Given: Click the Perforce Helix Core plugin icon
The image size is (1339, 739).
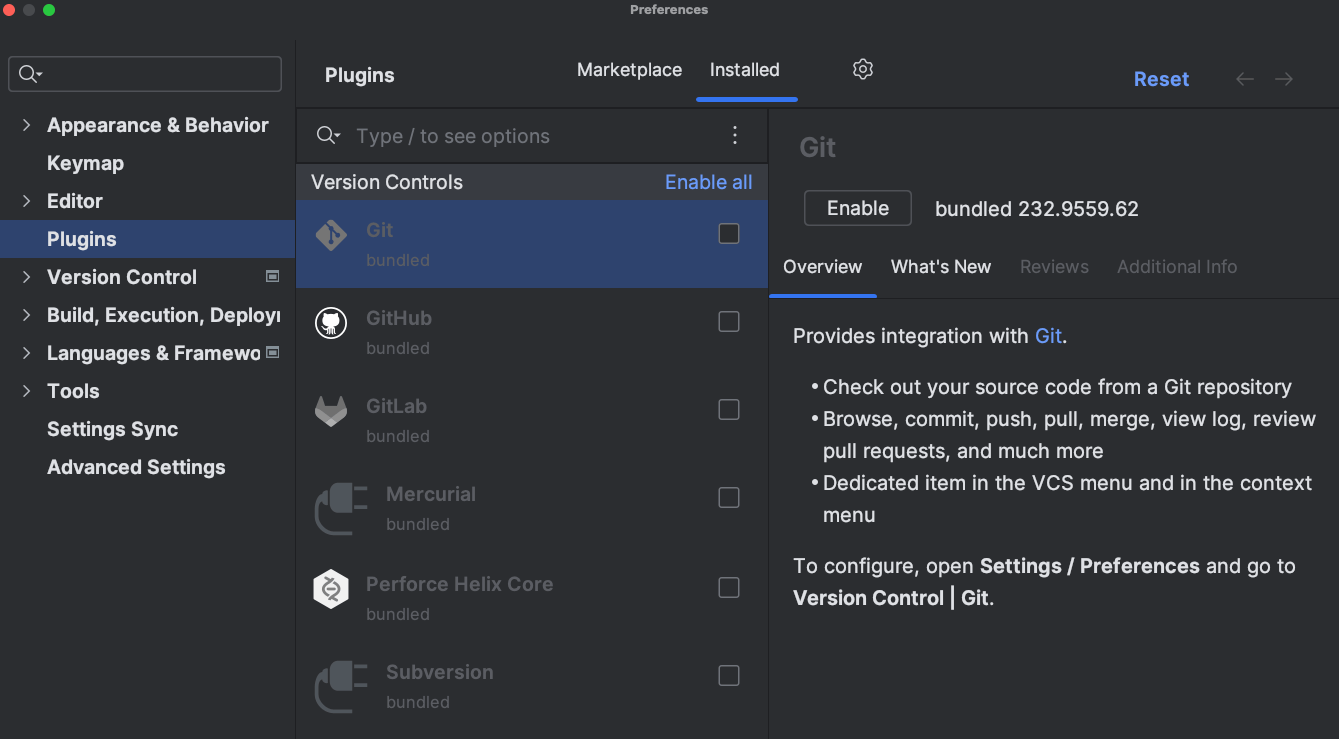Looking at the screenshot, I should [331, 589].
